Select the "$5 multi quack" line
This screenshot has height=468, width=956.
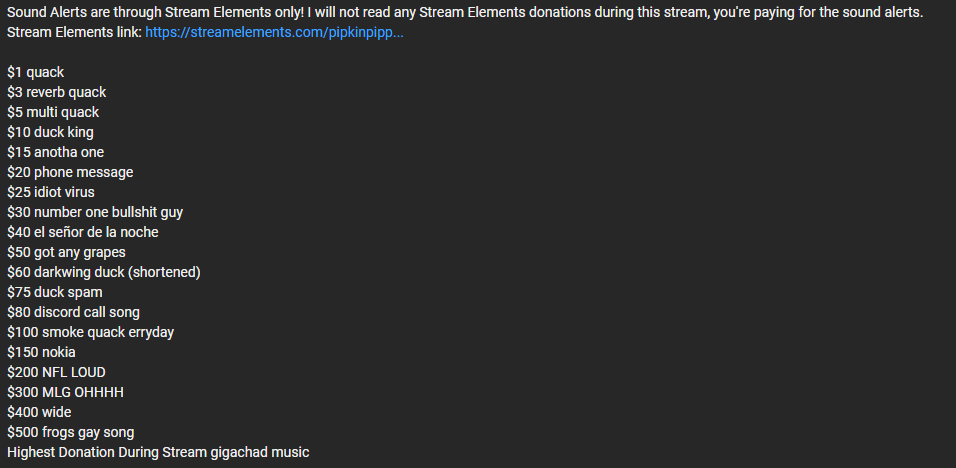click(x=53, y=113)
